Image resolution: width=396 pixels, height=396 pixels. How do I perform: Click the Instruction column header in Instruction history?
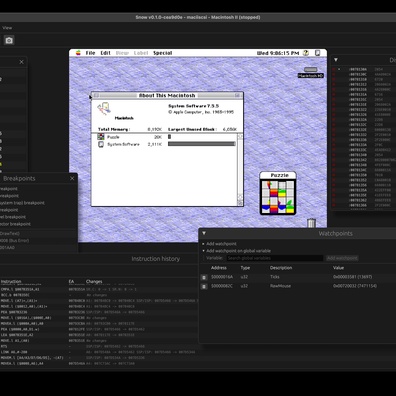coord(11,281)
